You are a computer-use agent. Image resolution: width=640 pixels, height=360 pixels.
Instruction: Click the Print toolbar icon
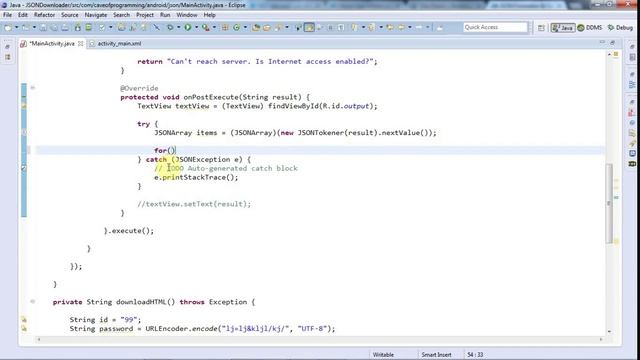[x=65, y=27]
